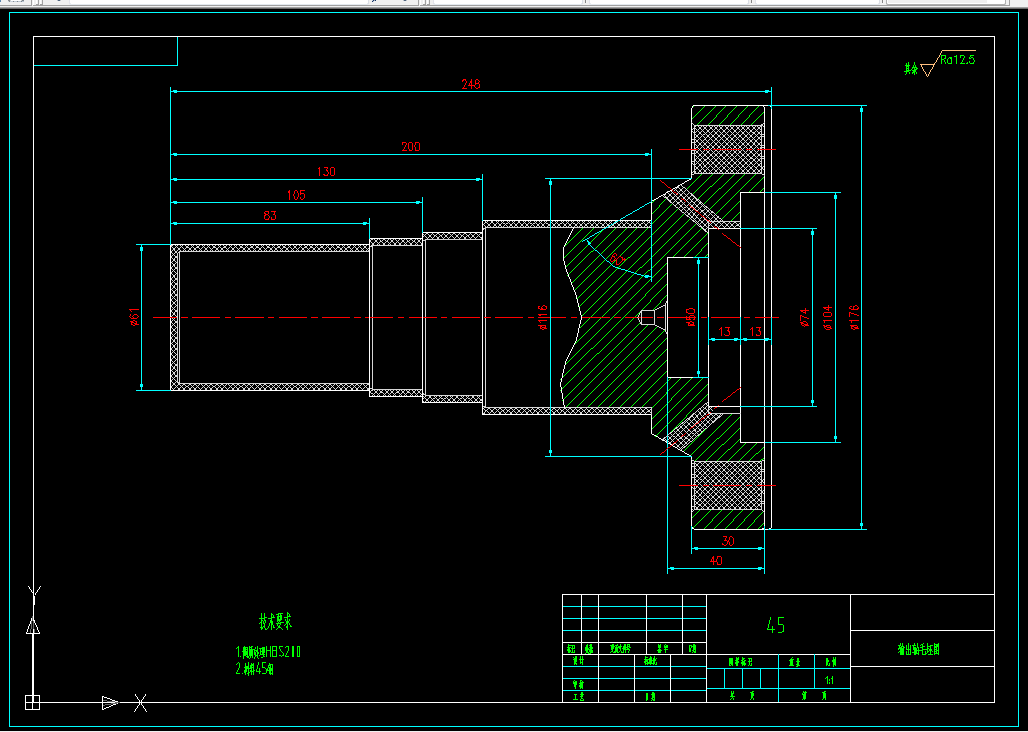Select the ø50 bore diameter text
The width and height of the screenshot is (1028, 732).
[690, 317]
